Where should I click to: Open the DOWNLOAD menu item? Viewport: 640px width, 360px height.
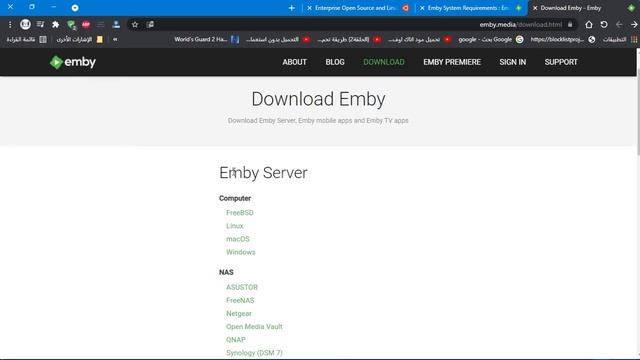pos(384,62)
